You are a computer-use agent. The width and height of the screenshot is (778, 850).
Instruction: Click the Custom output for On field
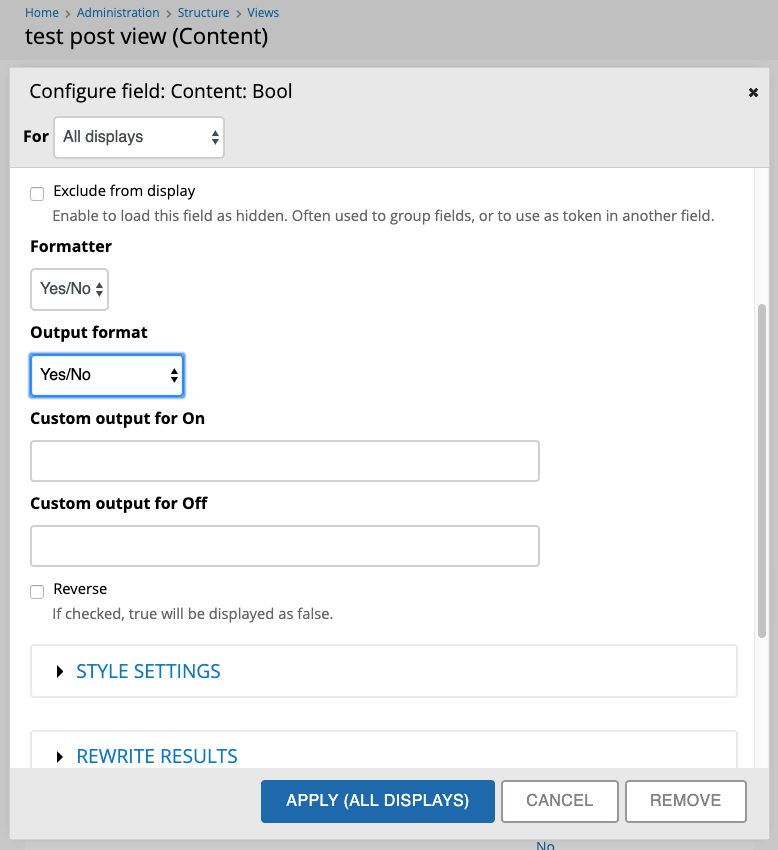[285, 460]
